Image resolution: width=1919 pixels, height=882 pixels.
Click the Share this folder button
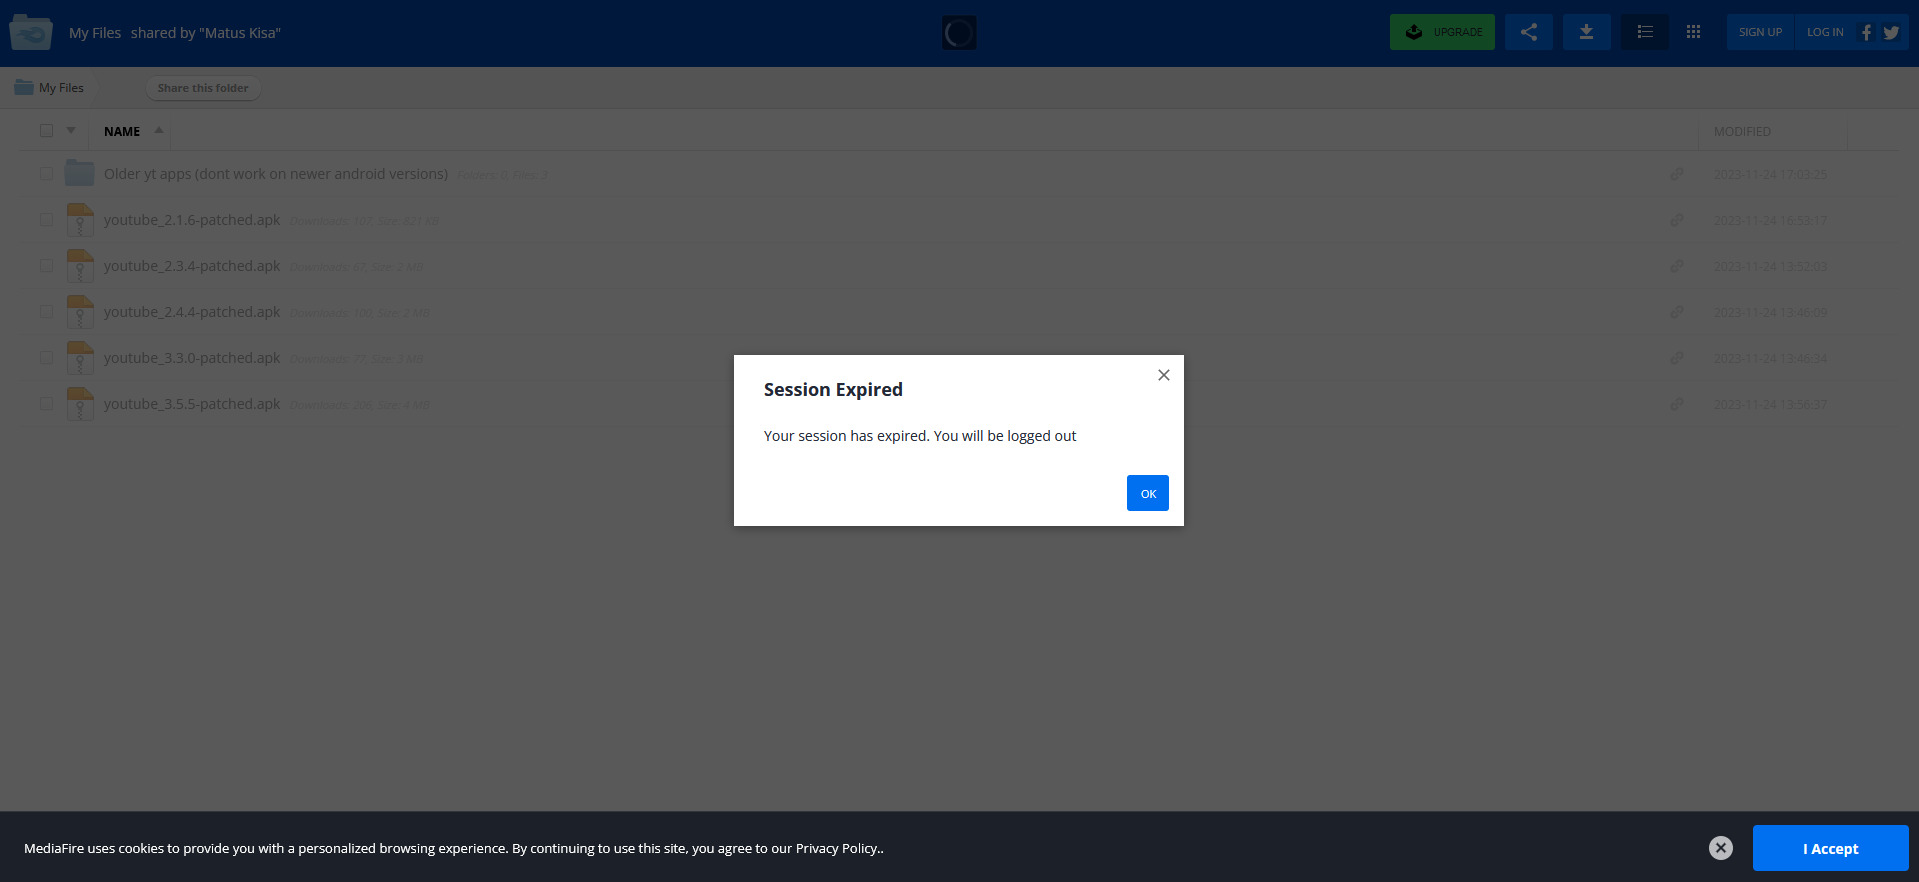pyautogui.click(x=203, y=88)
